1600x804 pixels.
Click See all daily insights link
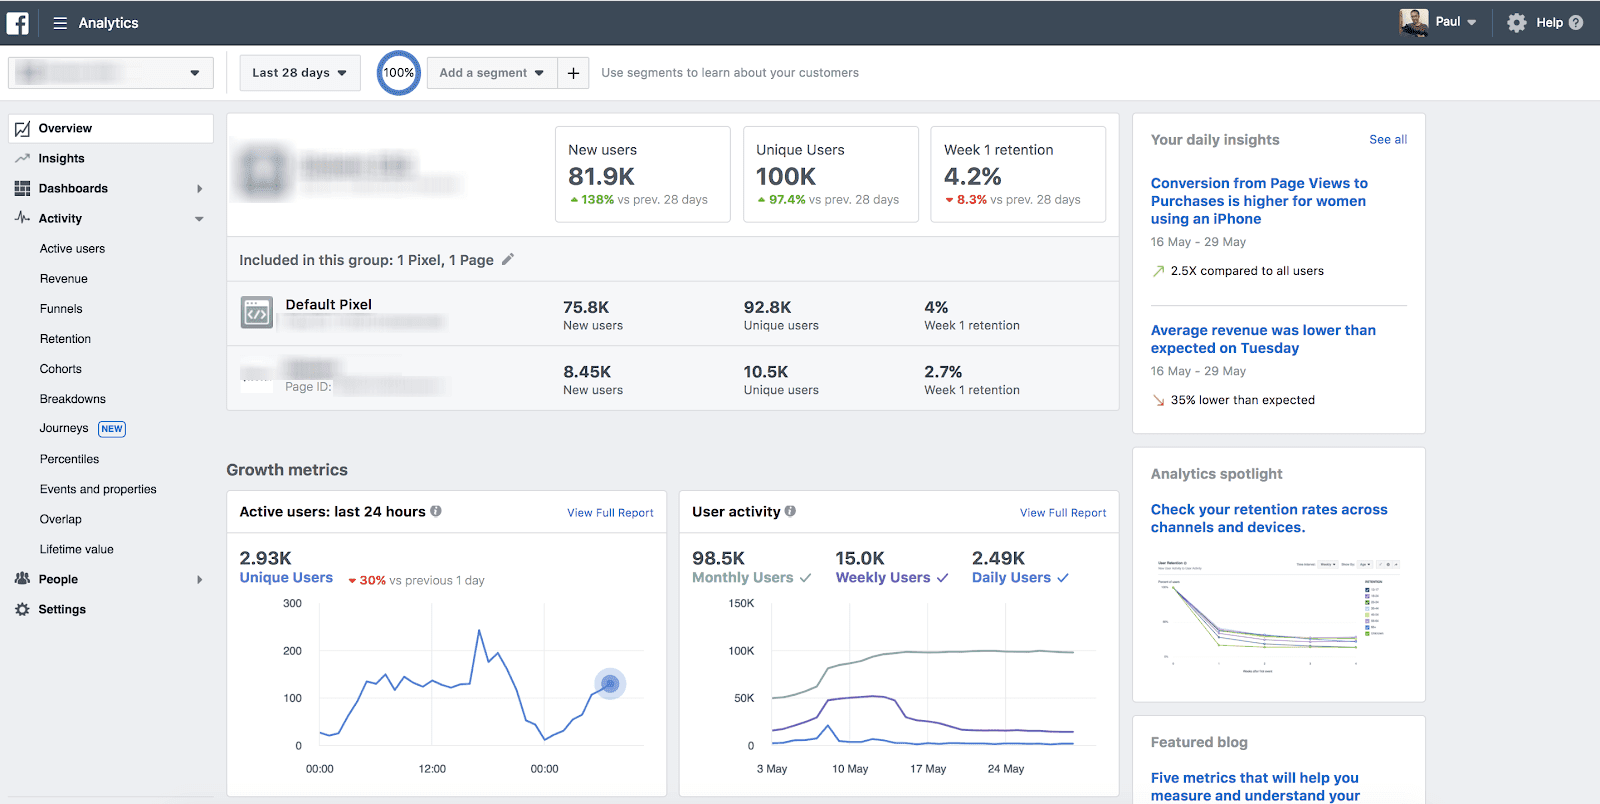1387,140
